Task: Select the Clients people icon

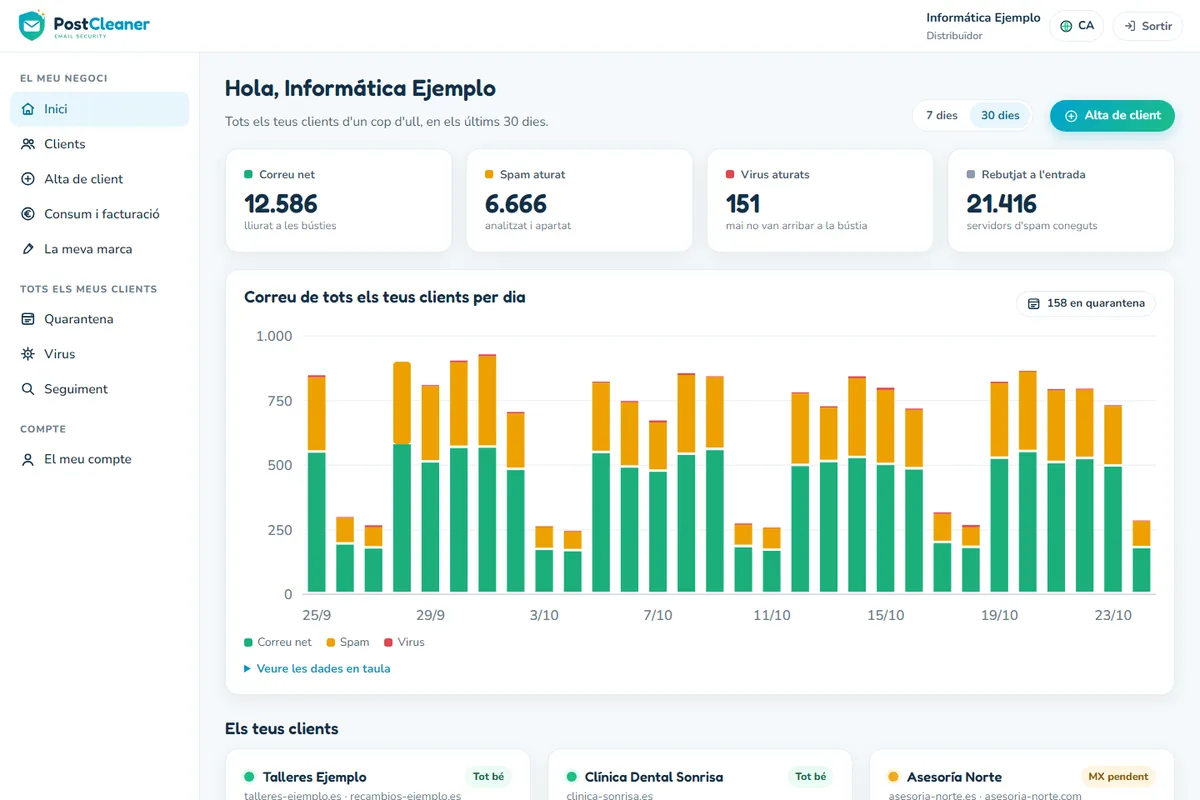Action: (28, 144)
